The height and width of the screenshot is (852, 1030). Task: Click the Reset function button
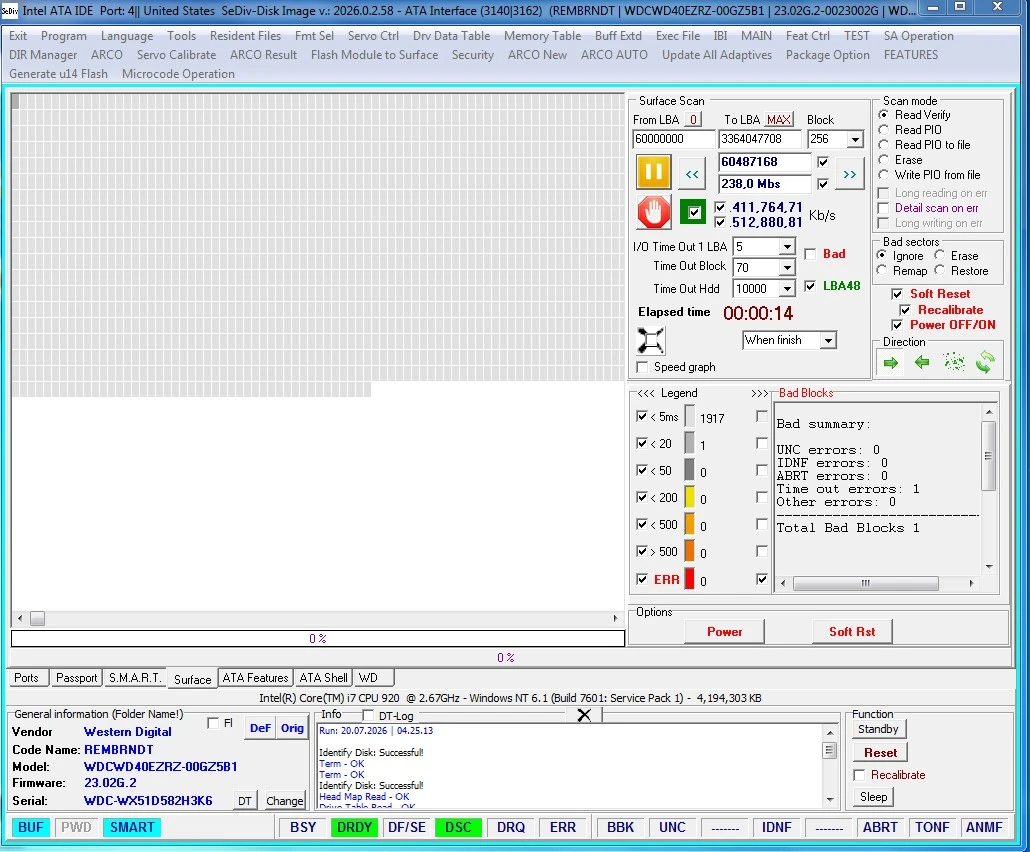[x=880, y=753]
